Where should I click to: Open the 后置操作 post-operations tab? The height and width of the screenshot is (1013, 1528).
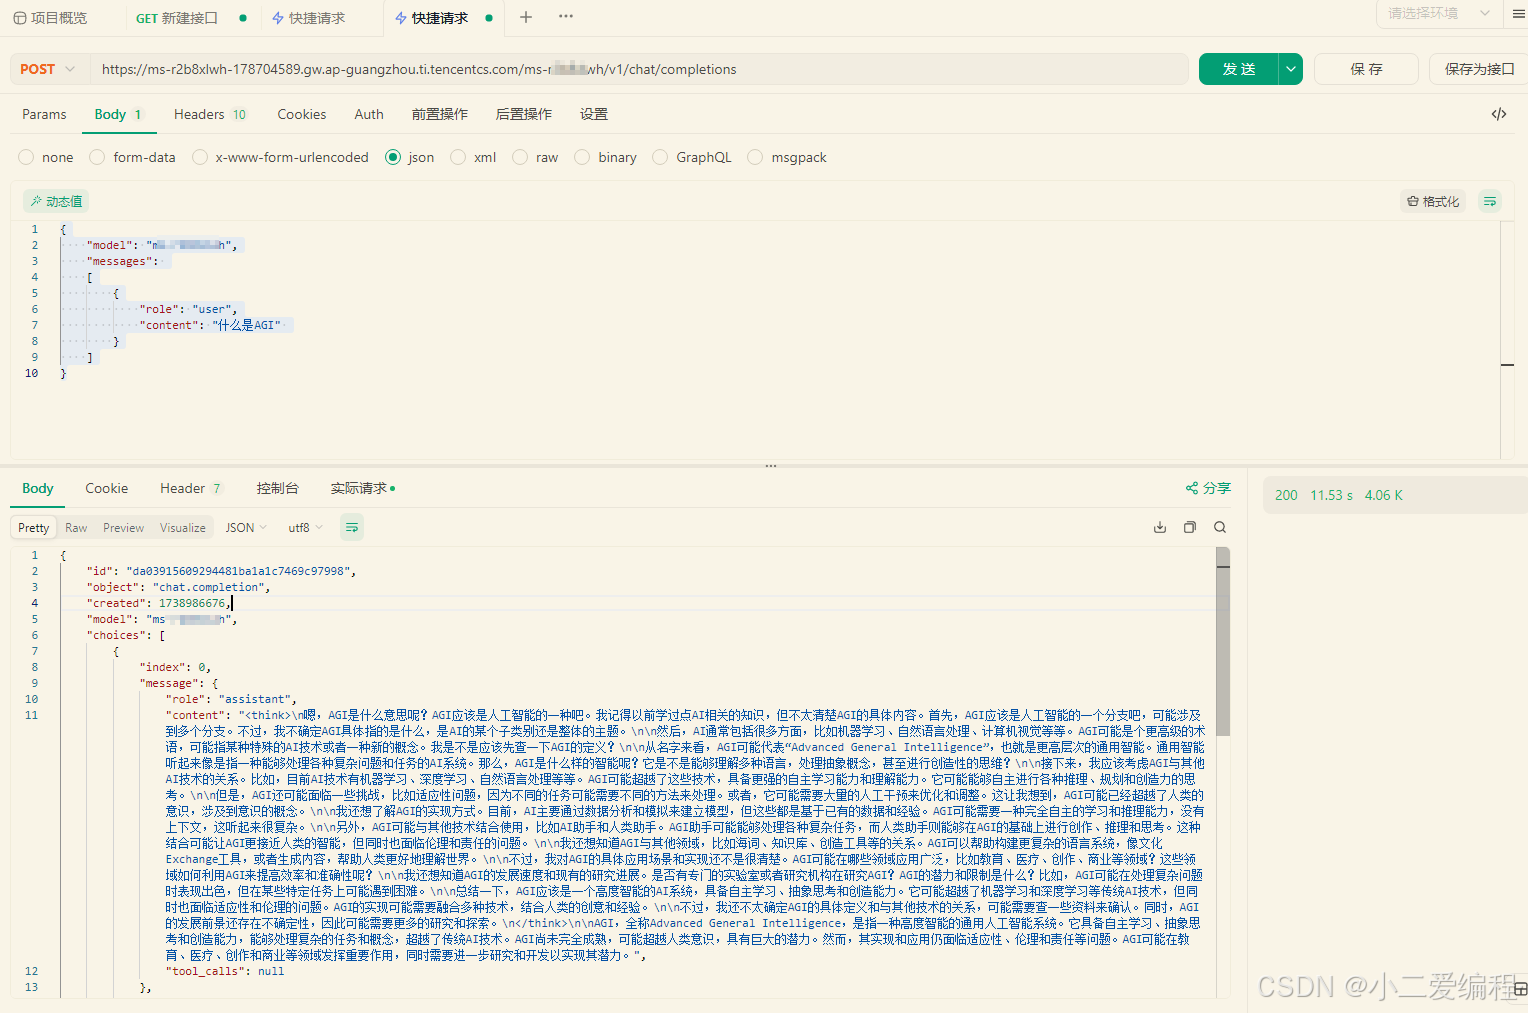point(524,114)
